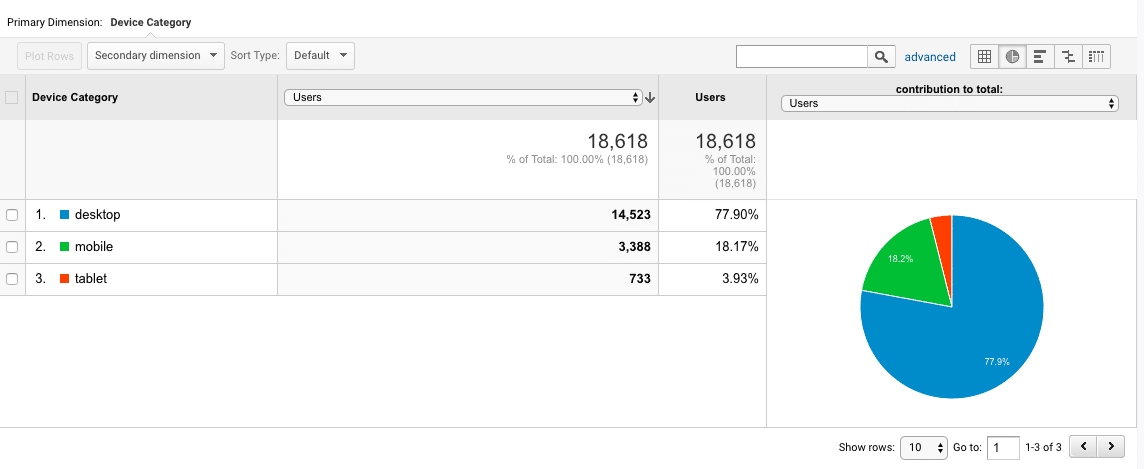This screenshot has height=469, width=1144.
Task: Click the magnifying glass search icon
Action: pyautogui.click(x=881, y=56)
